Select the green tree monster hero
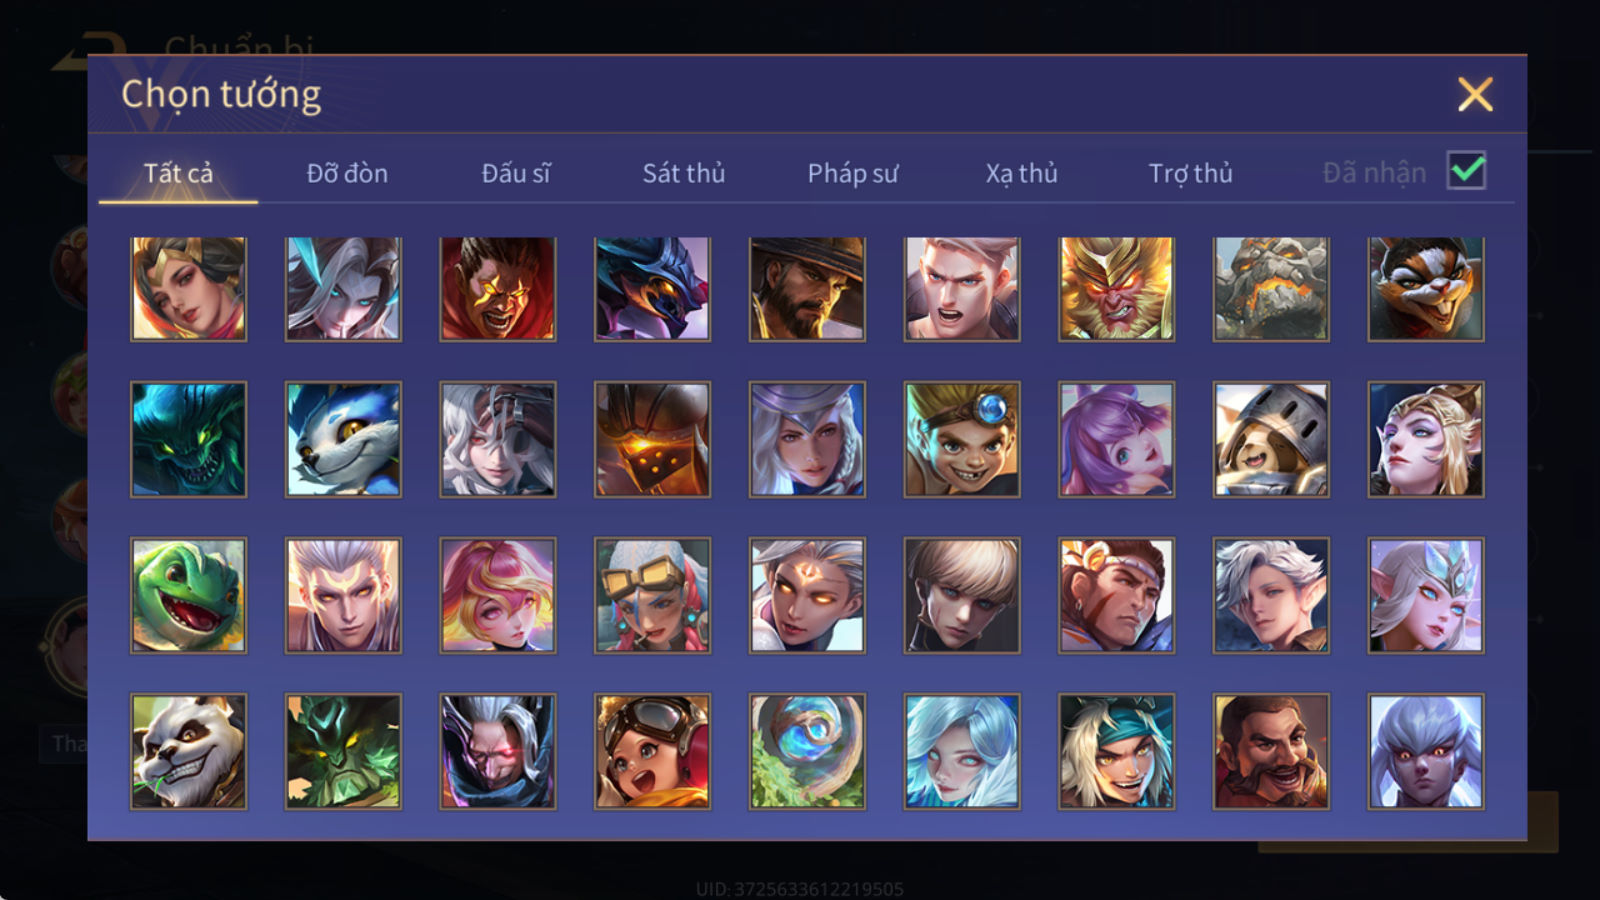 (343, 752)
